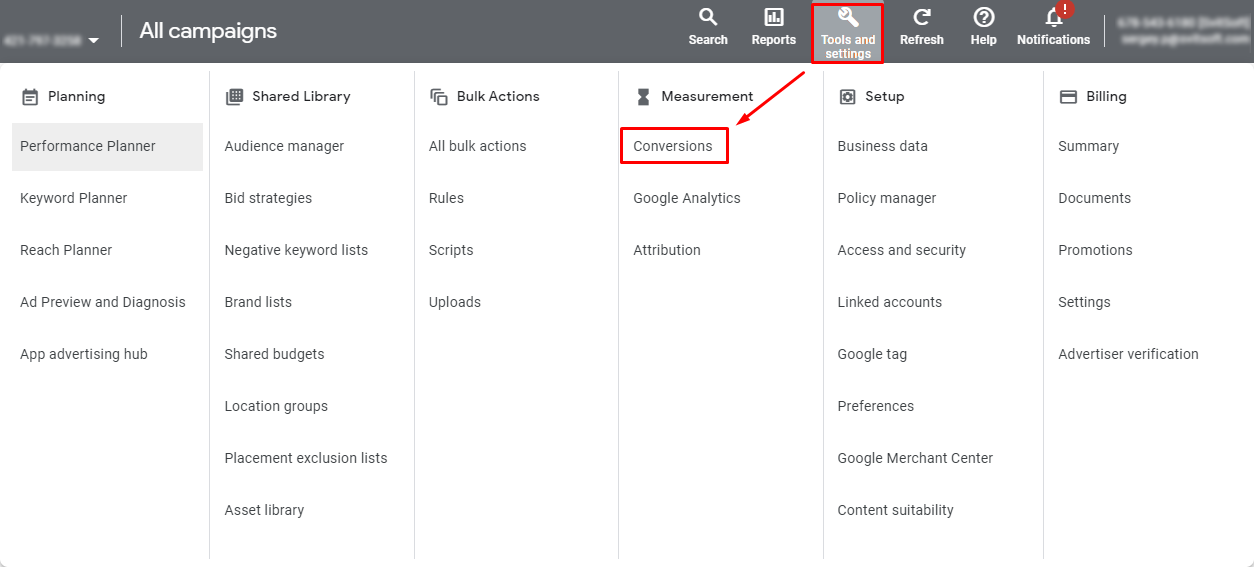Open Google tag settings
This screenshot has height=567, width=1254.
872,354
